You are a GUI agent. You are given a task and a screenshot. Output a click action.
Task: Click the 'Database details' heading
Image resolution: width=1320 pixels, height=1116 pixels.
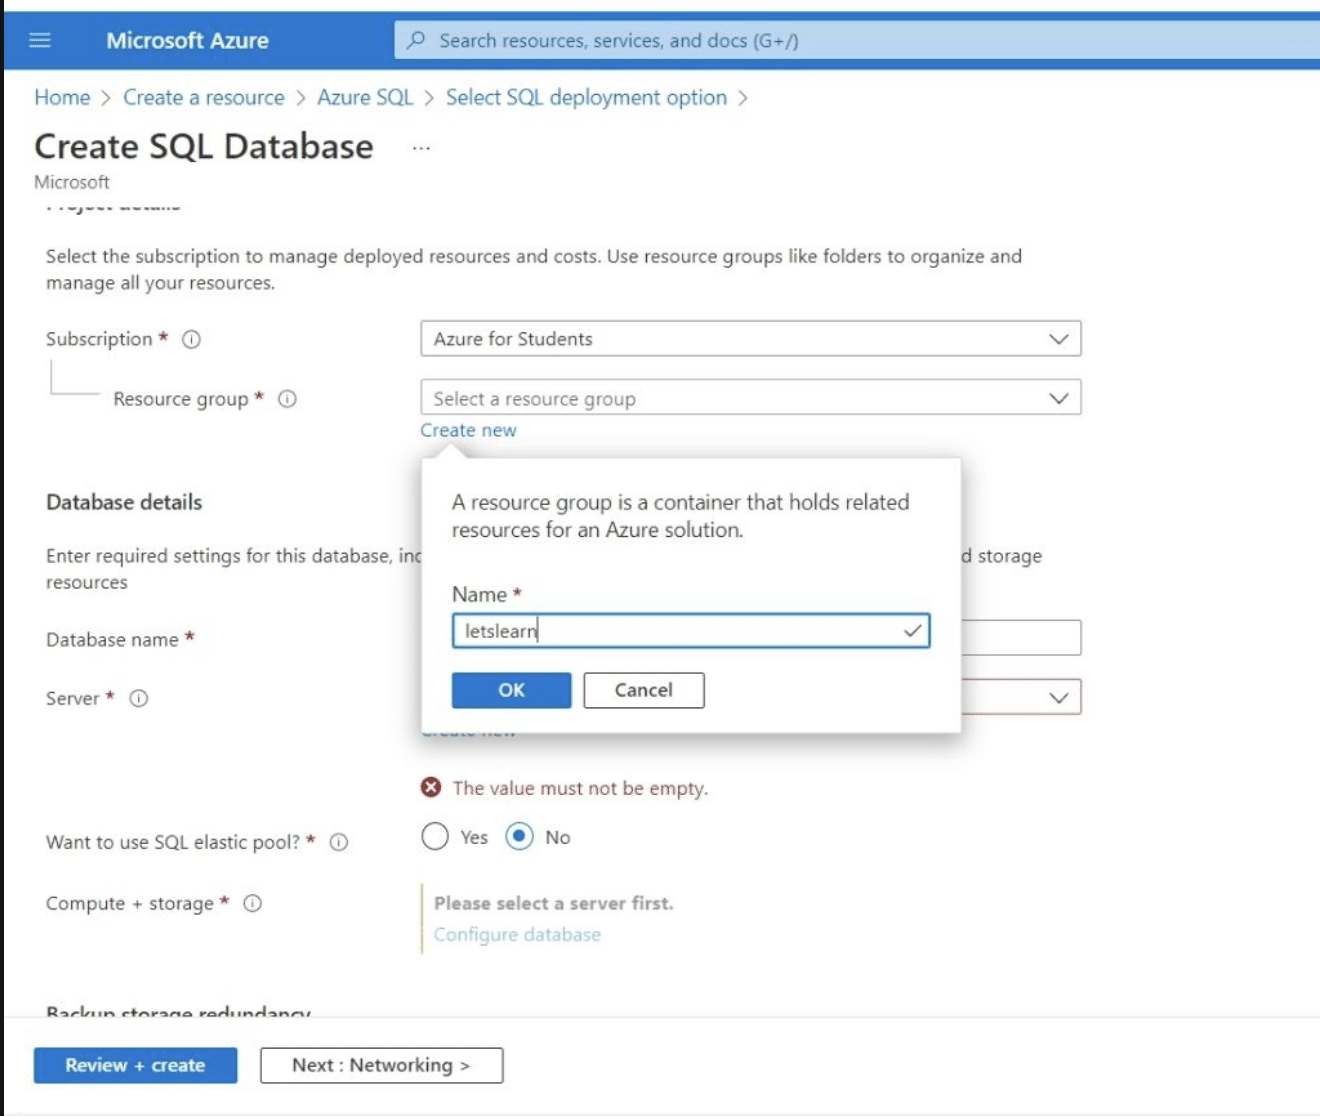124,502
